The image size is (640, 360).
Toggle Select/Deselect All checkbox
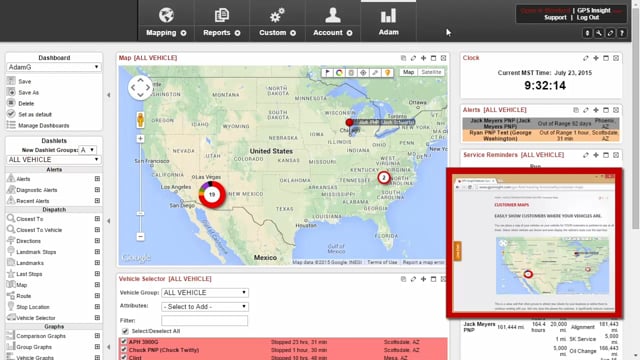pos(125,331)
